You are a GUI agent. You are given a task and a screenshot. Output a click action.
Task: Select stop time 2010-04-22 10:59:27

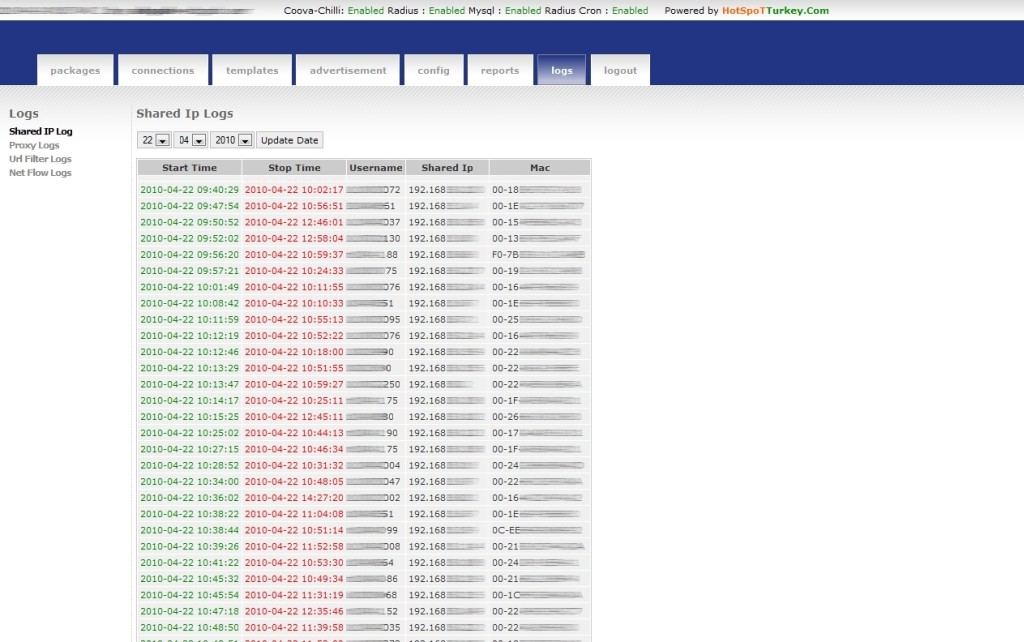[294, 384]
